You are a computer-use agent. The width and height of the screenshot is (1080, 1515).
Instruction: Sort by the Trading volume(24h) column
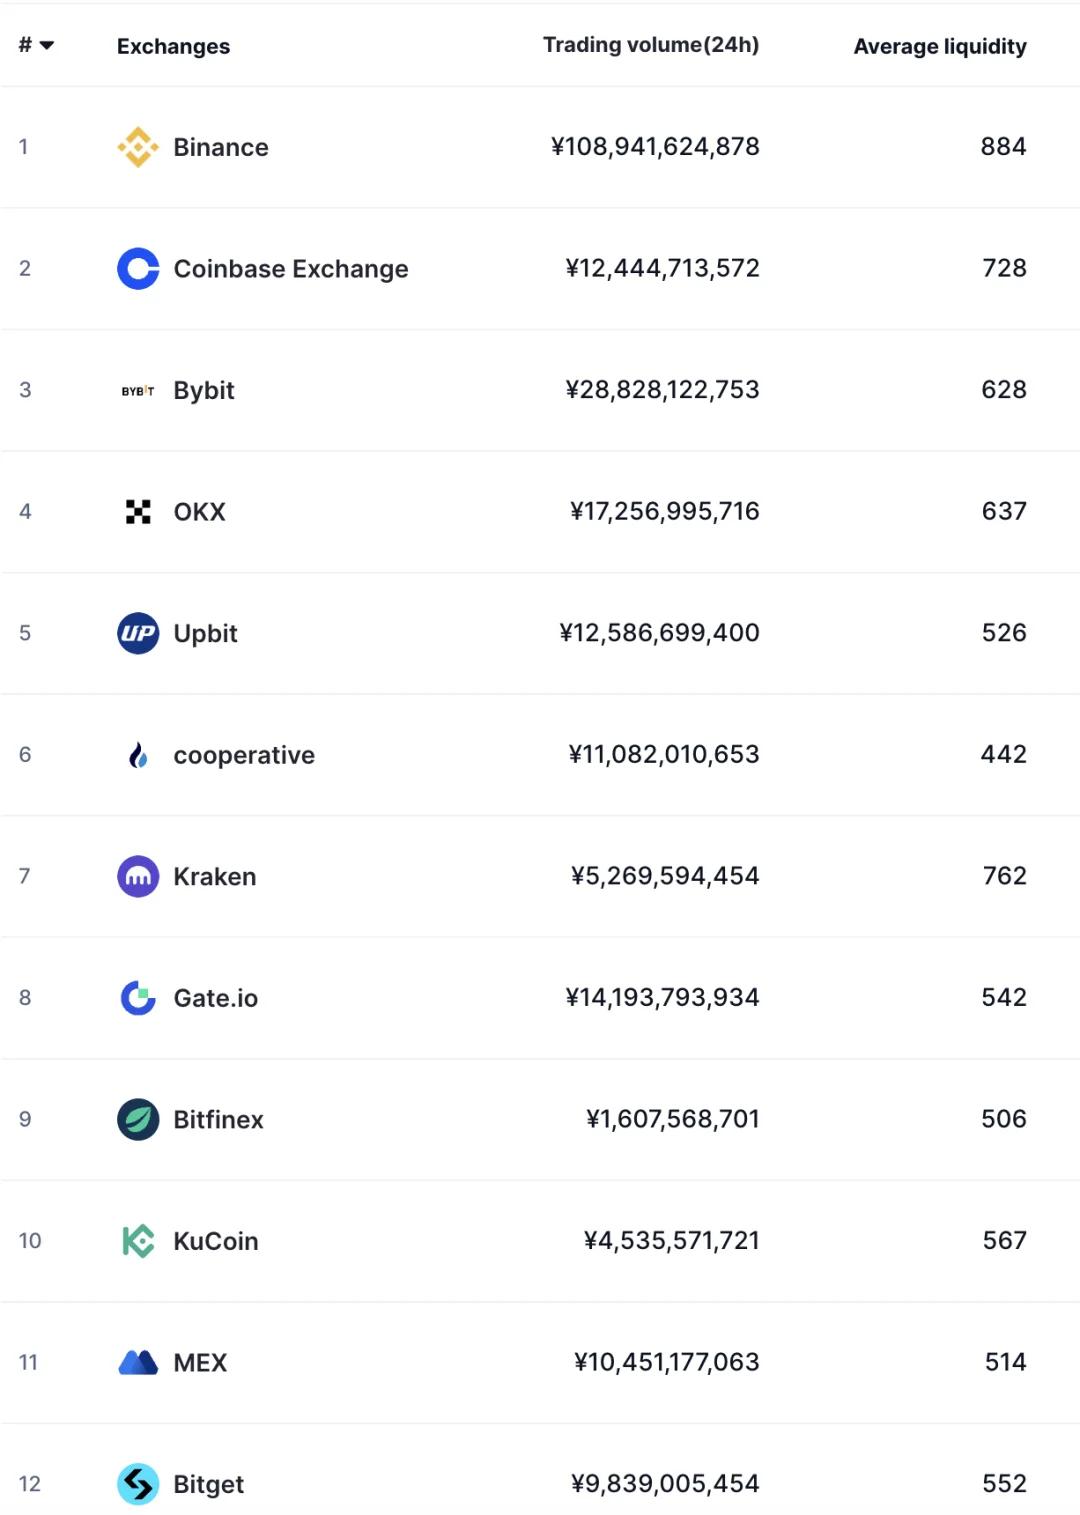tap(651, 45)
